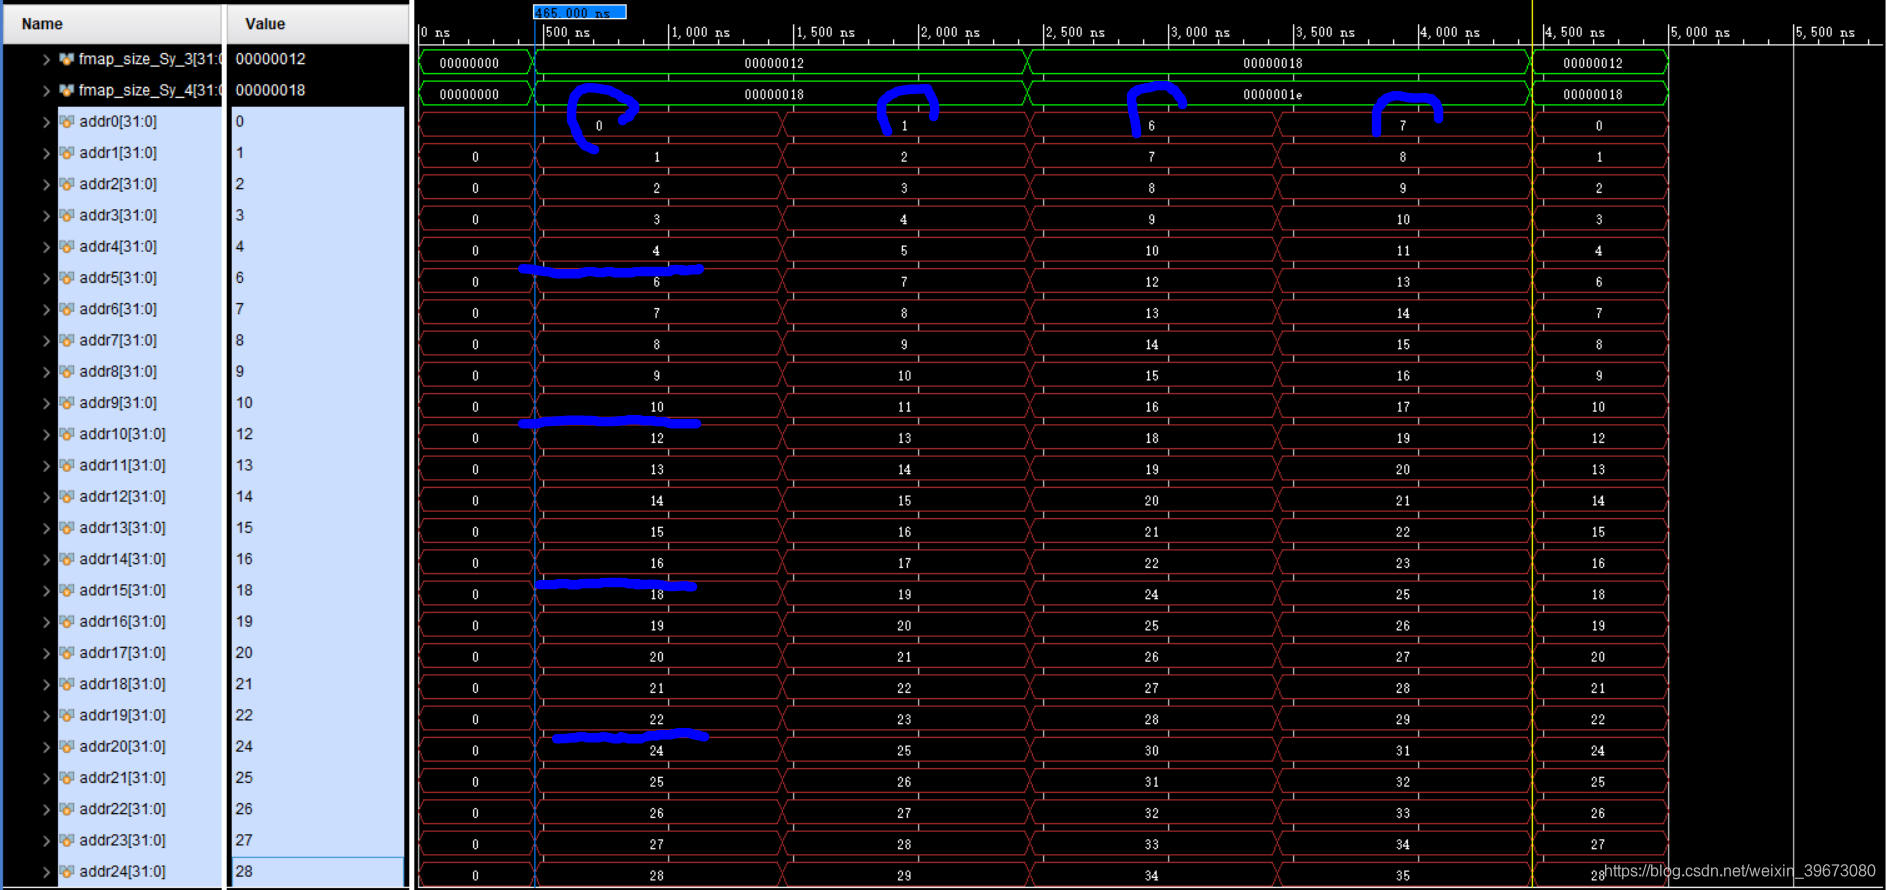Click the addr14[31:0] signal icon
The height and width of the screenshot is (890, 1886).
coord(67,560)
